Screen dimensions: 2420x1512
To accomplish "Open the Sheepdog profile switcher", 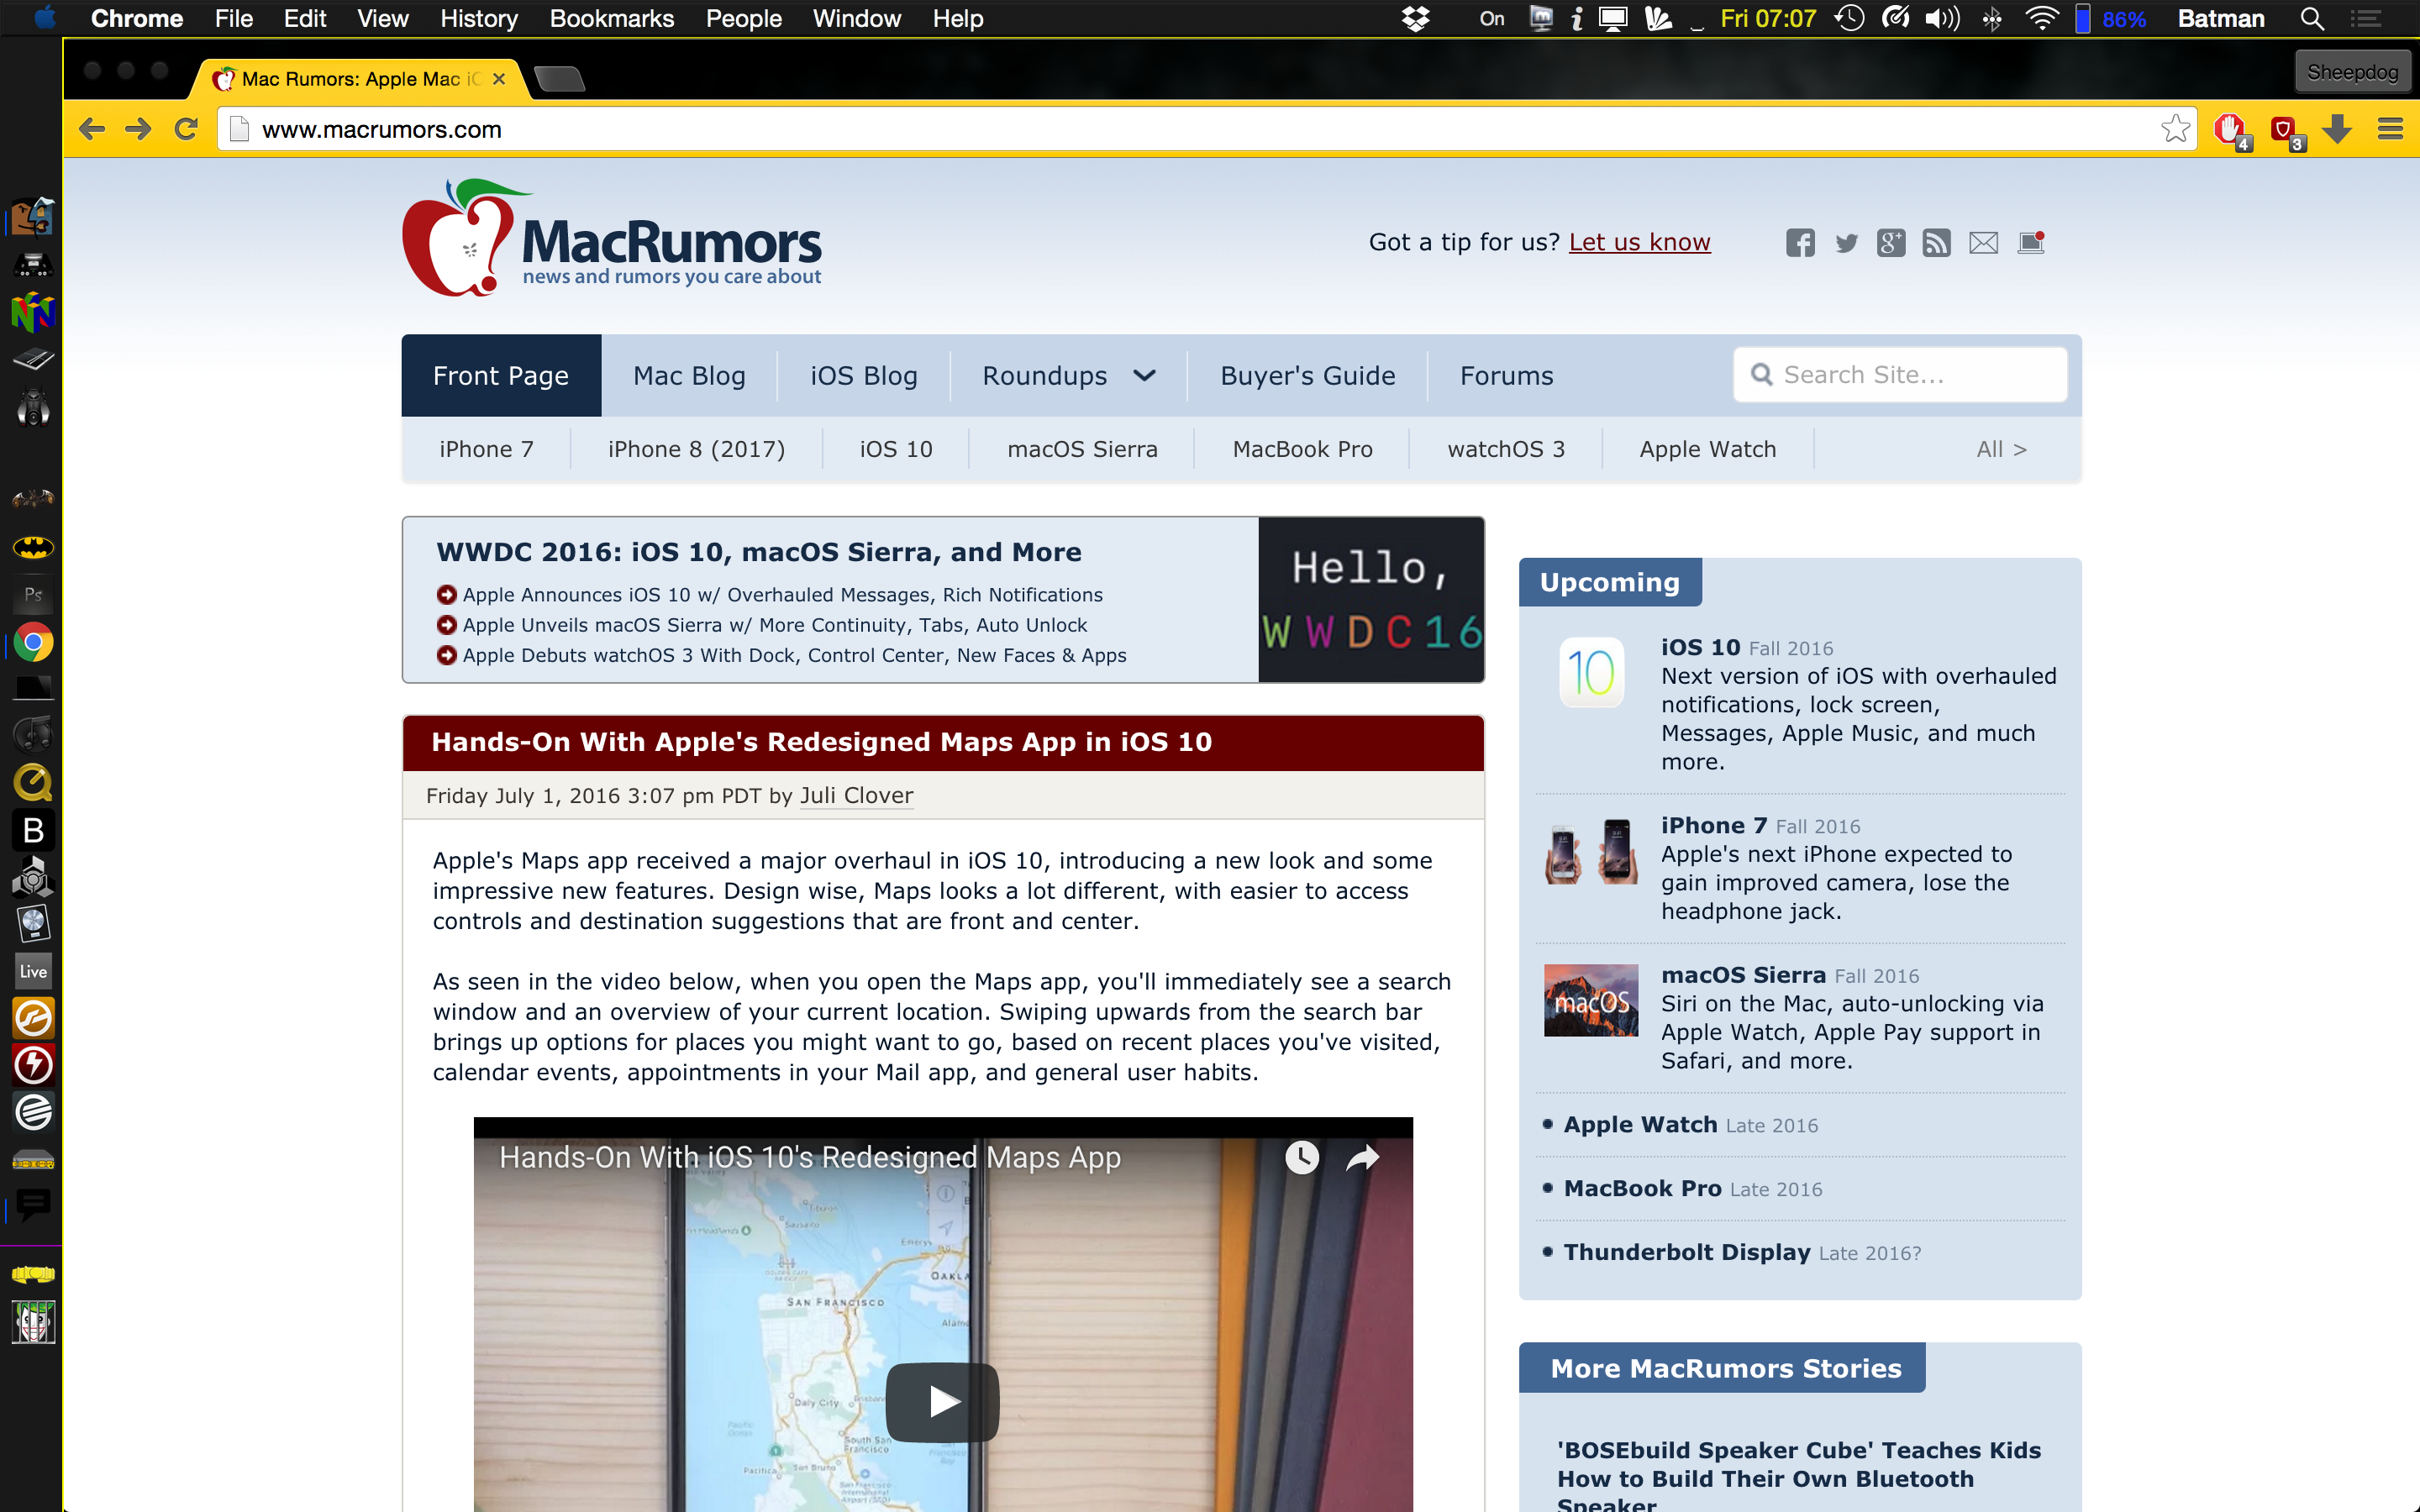I will pyautogui.click(x=2351, y=72).
